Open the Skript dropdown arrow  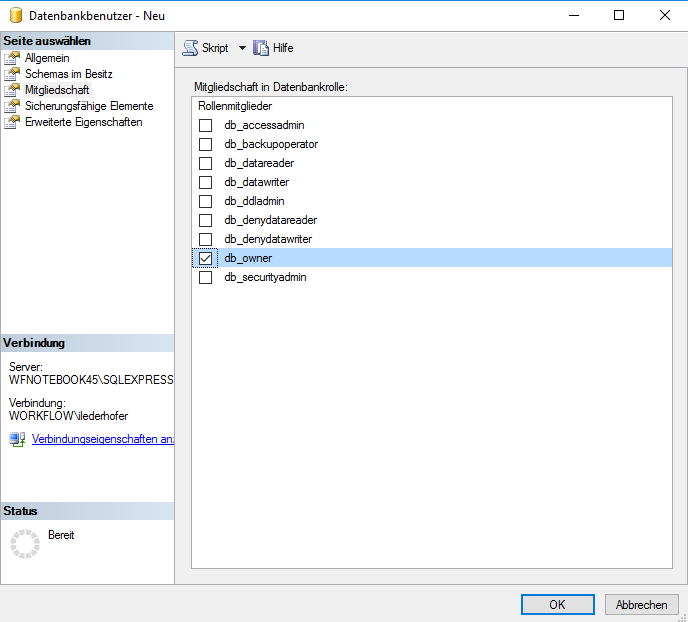pos(242,48)
